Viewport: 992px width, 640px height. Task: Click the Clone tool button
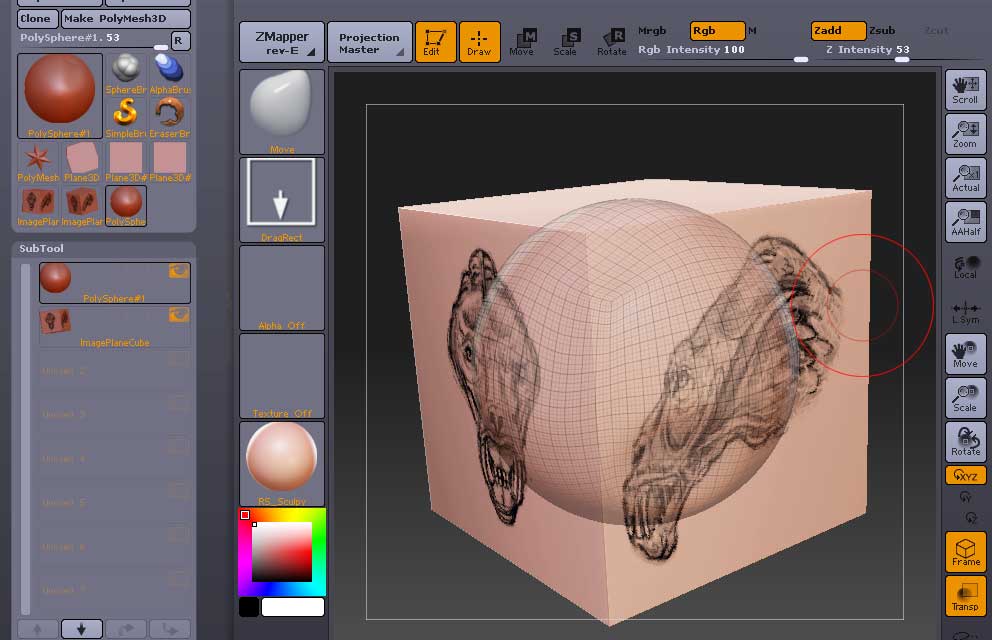click(x=37, y=18)
